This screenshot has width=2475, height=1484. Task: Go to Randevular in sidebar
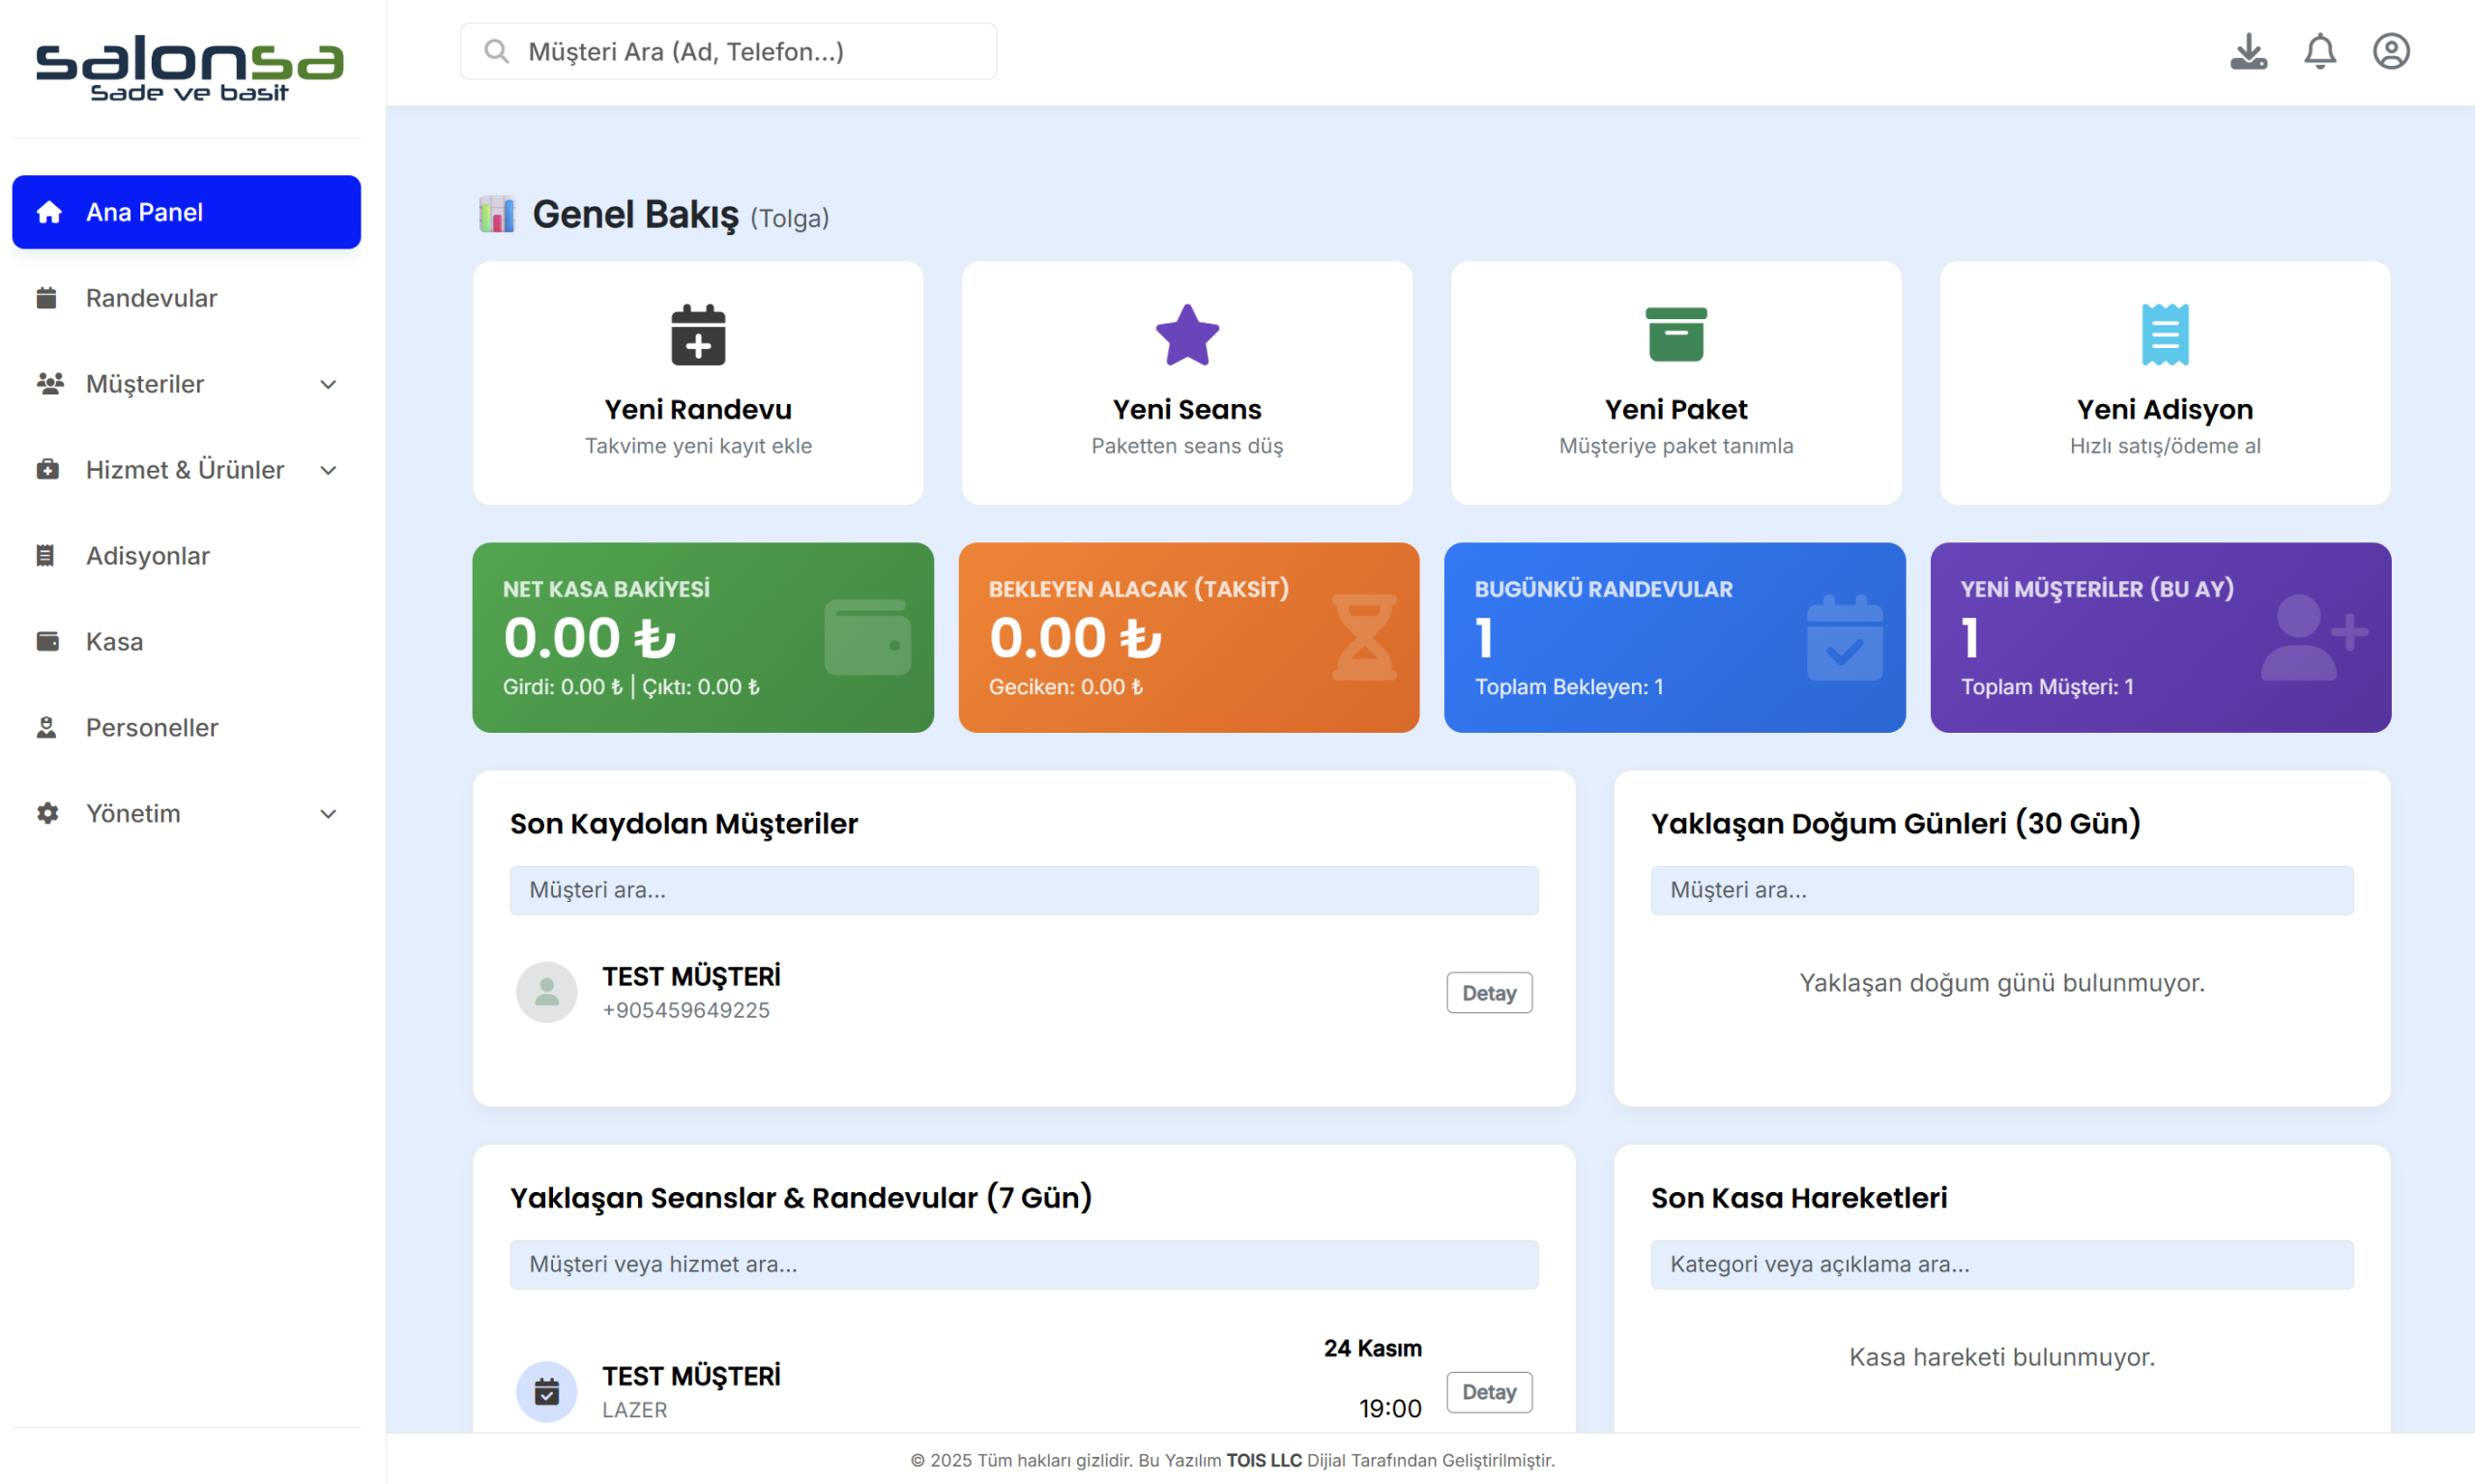(x=151, y=298)
